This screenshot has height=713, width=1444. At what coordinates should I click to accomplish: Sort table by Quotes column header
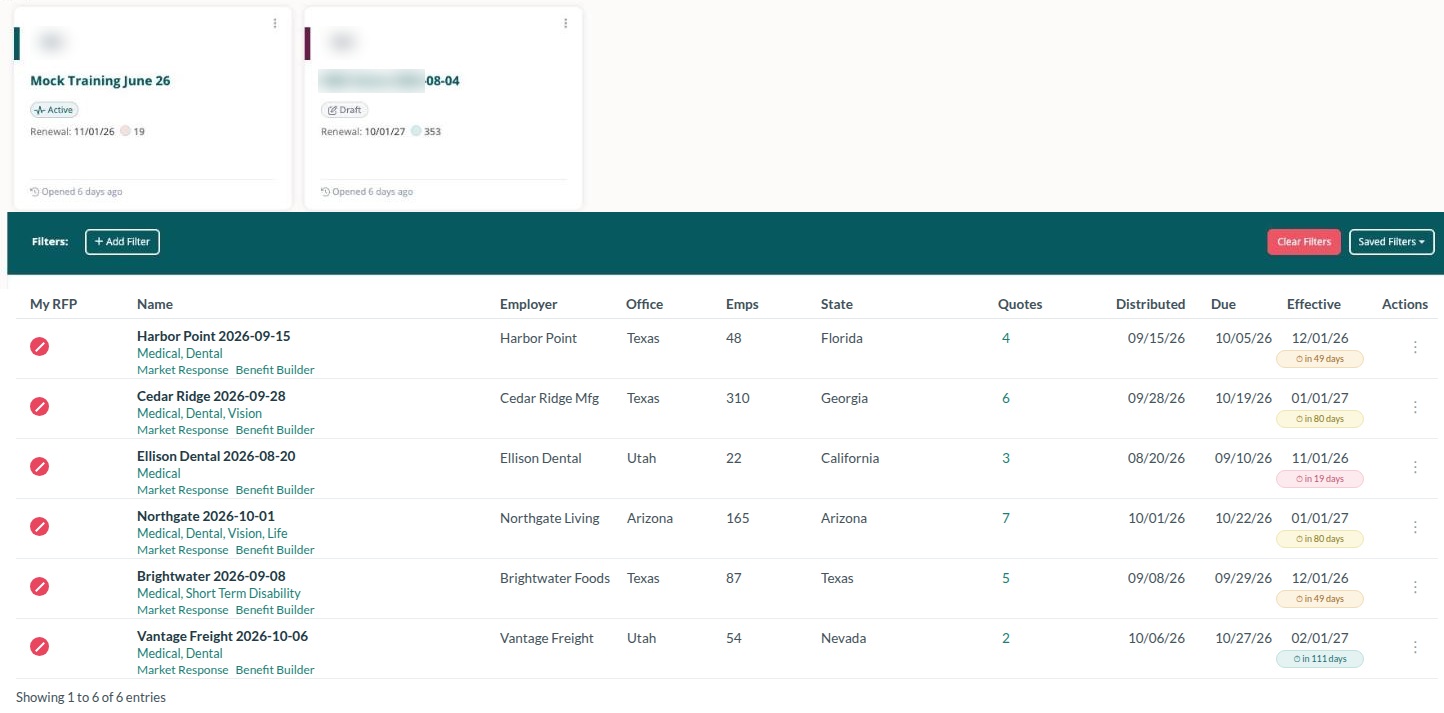pos(1020,304)
